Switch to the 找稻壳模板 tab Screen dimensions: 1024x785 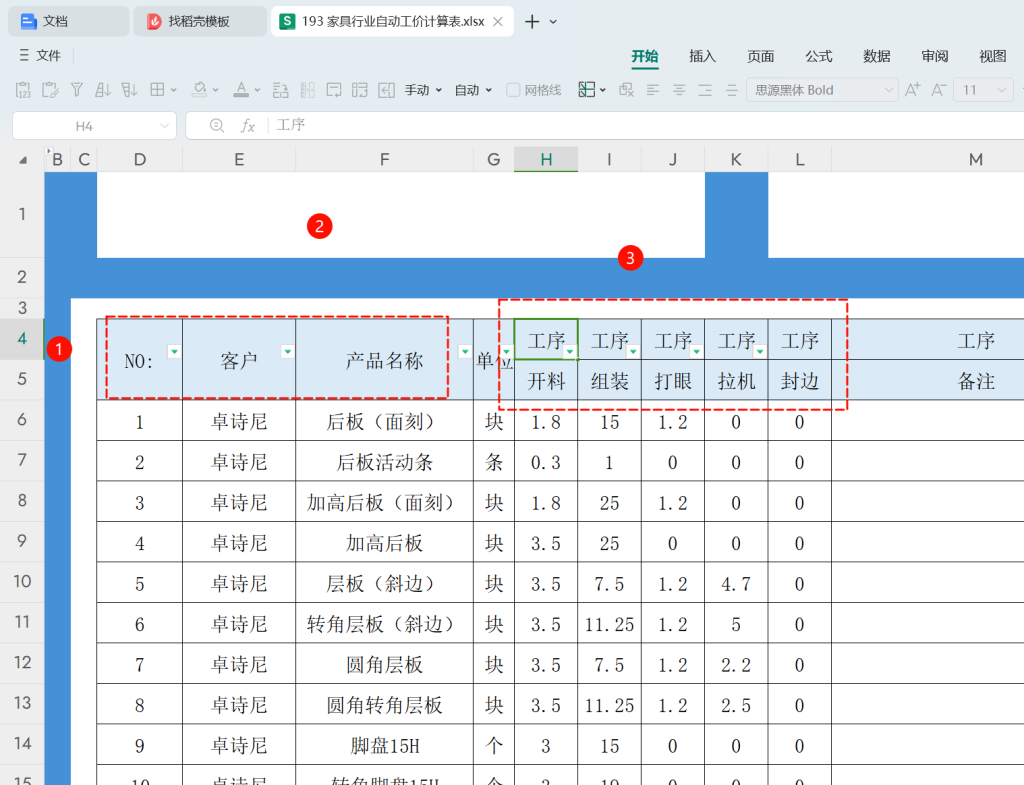(200, 22)
